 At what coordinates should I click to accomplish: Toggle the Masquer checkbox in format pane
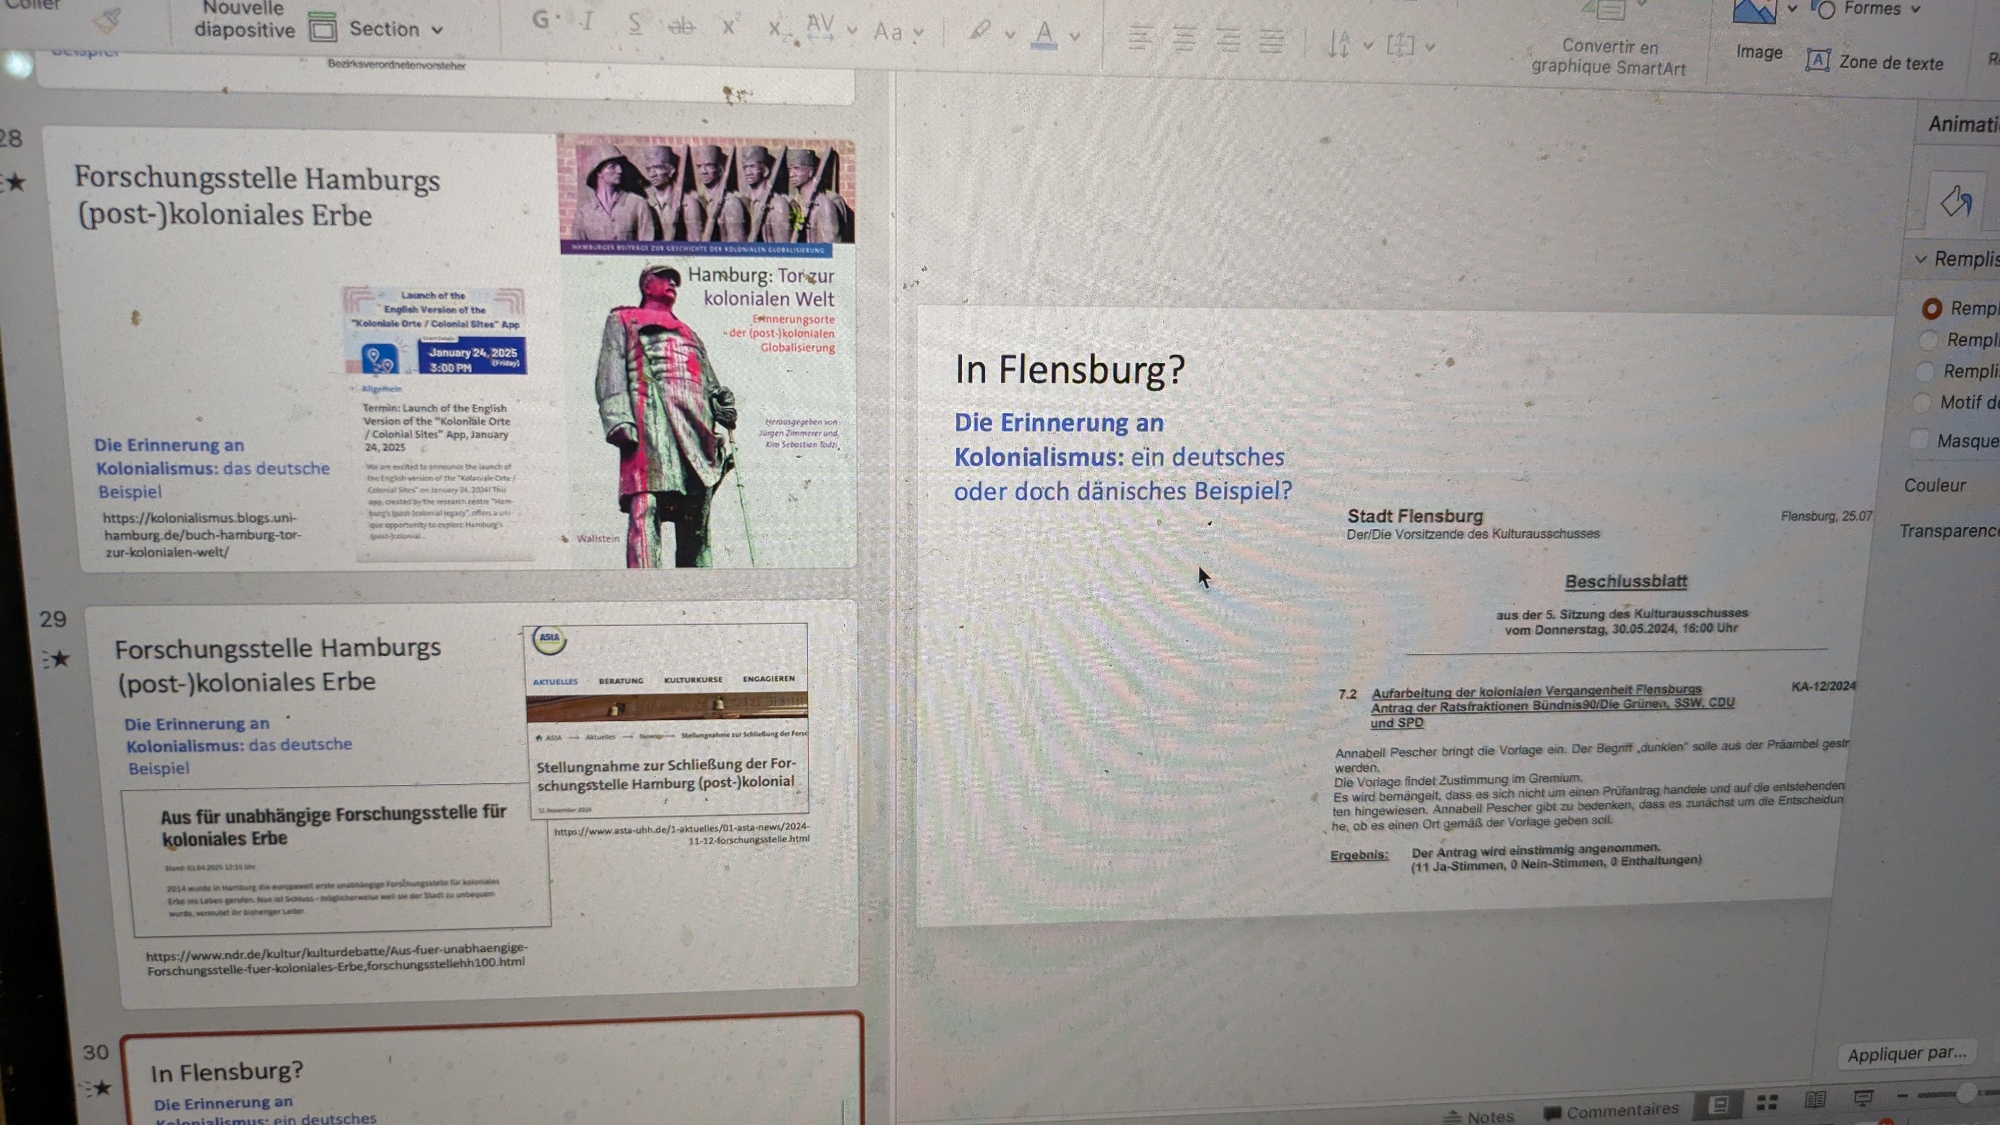(1918, 440)
